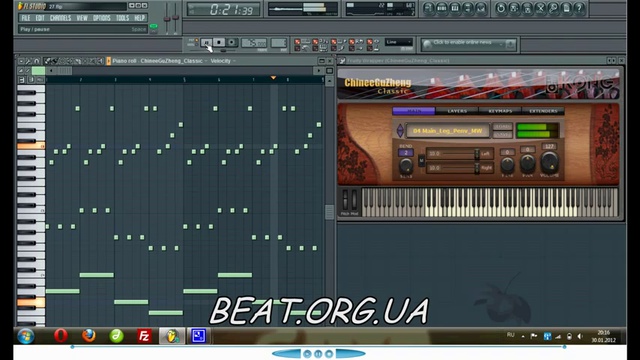Viewport: 640px width, 360px height.
Task: Open the step sequencer view icon
Action: pyautogui.click(x=442, y=8)
